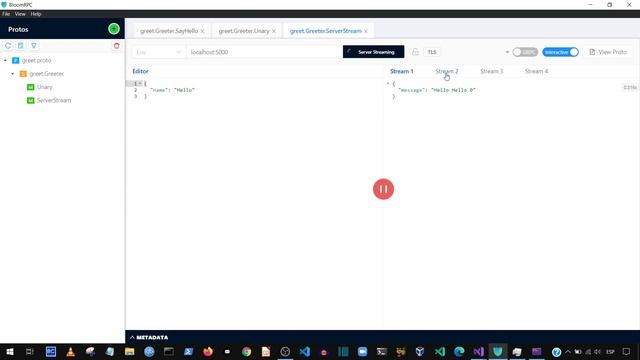Click the "name": "Hello" line in Editor
The height and width of the screenshot is (360, 640).
173,90
